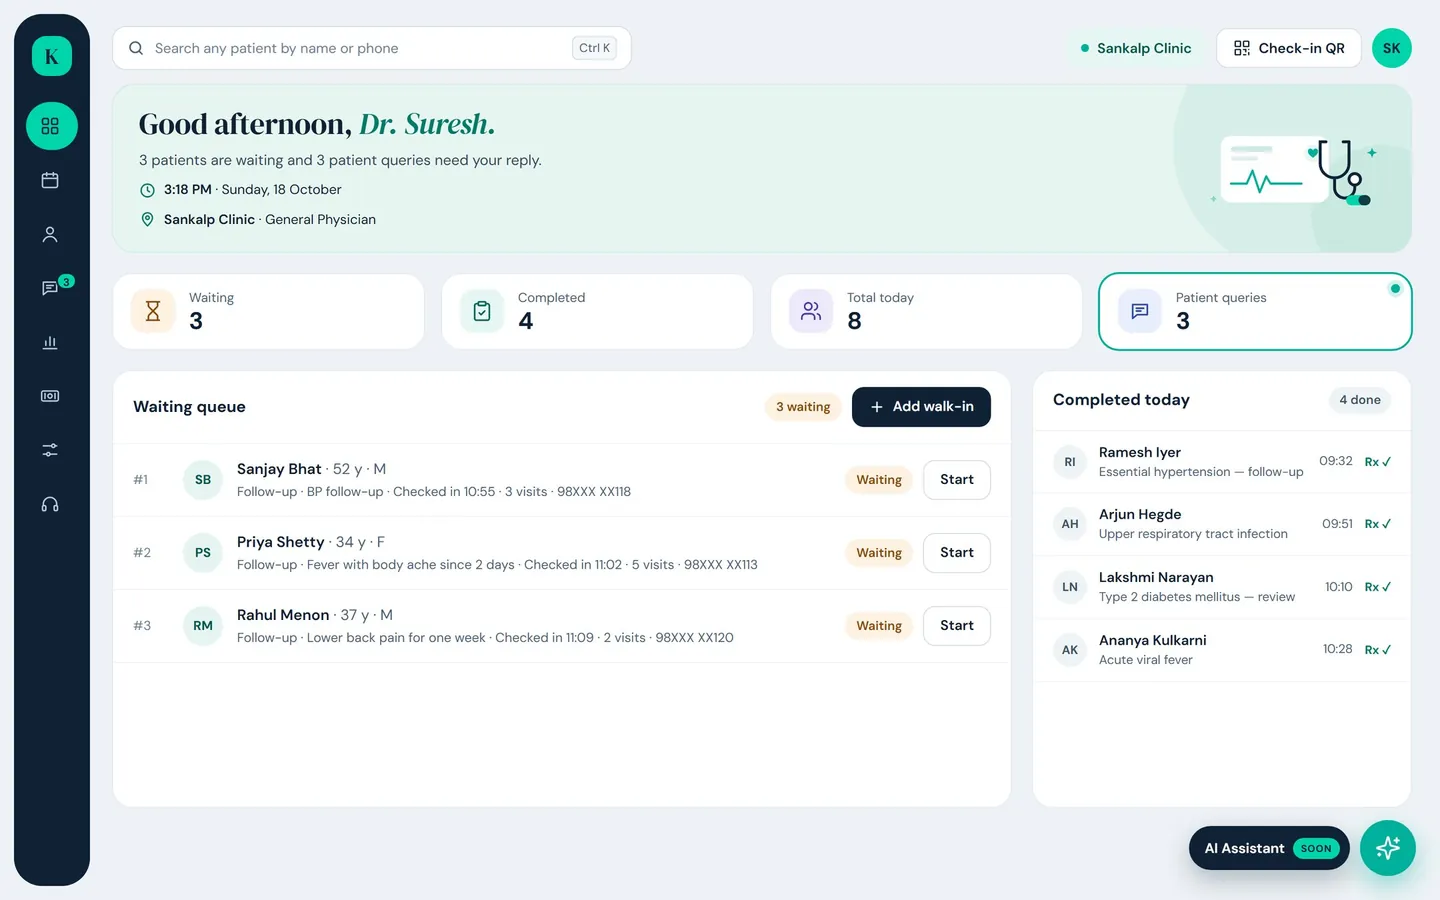Open the Total today stat card
Viewport: 1440px width, 900px height.
(926, 312)
